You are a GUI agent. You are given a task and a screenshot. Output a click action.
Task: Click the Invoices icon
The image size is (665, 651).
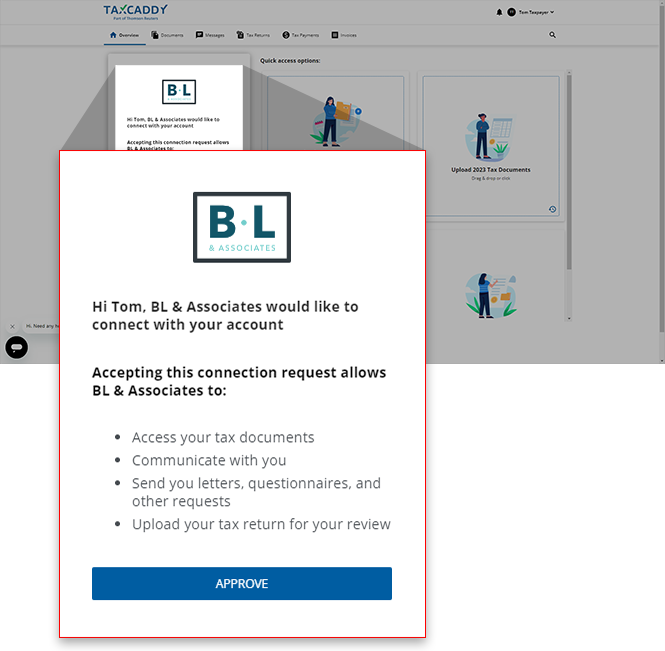335,35
